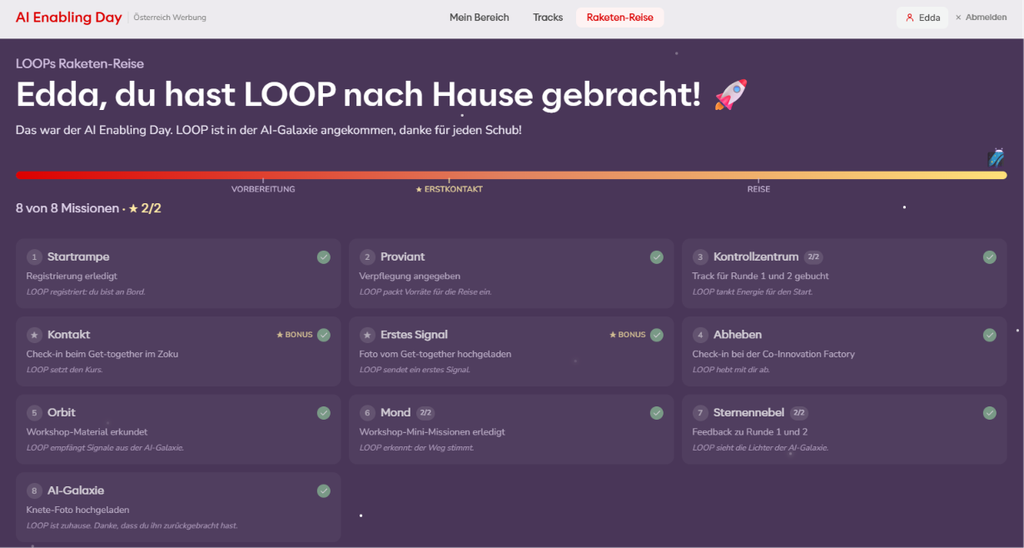Click the BONUS label on Erstes Signal card
Screen dimensions: 1024x548
pos(628,335)
